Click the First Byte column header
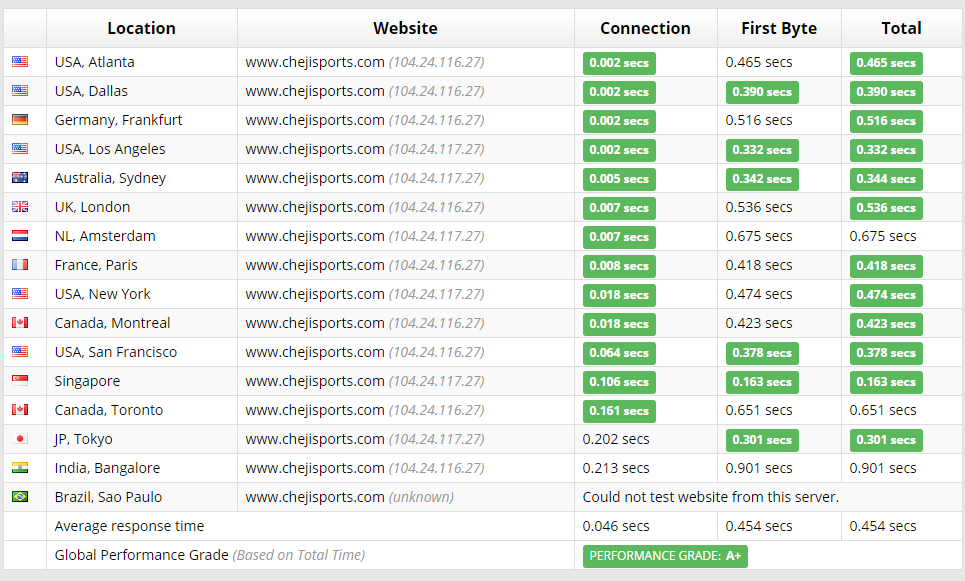965x581 pixels. (x=779, y=28)
